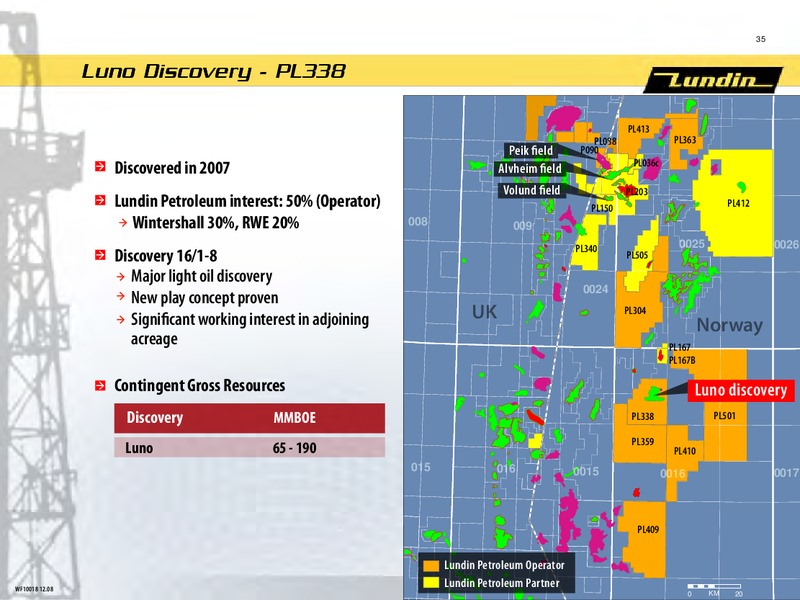Click the PL359 licence label on map
800x600 pixels.
coord(642,442)
